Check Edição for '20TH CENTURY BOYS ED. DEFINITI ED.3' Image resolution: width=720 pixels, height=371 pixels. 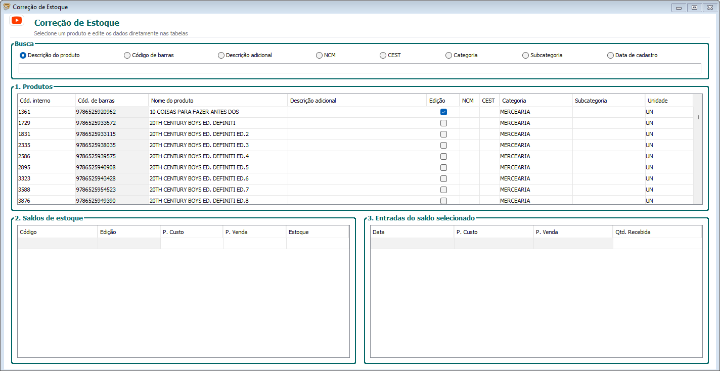pyautogui.click(x=444, y=145)
